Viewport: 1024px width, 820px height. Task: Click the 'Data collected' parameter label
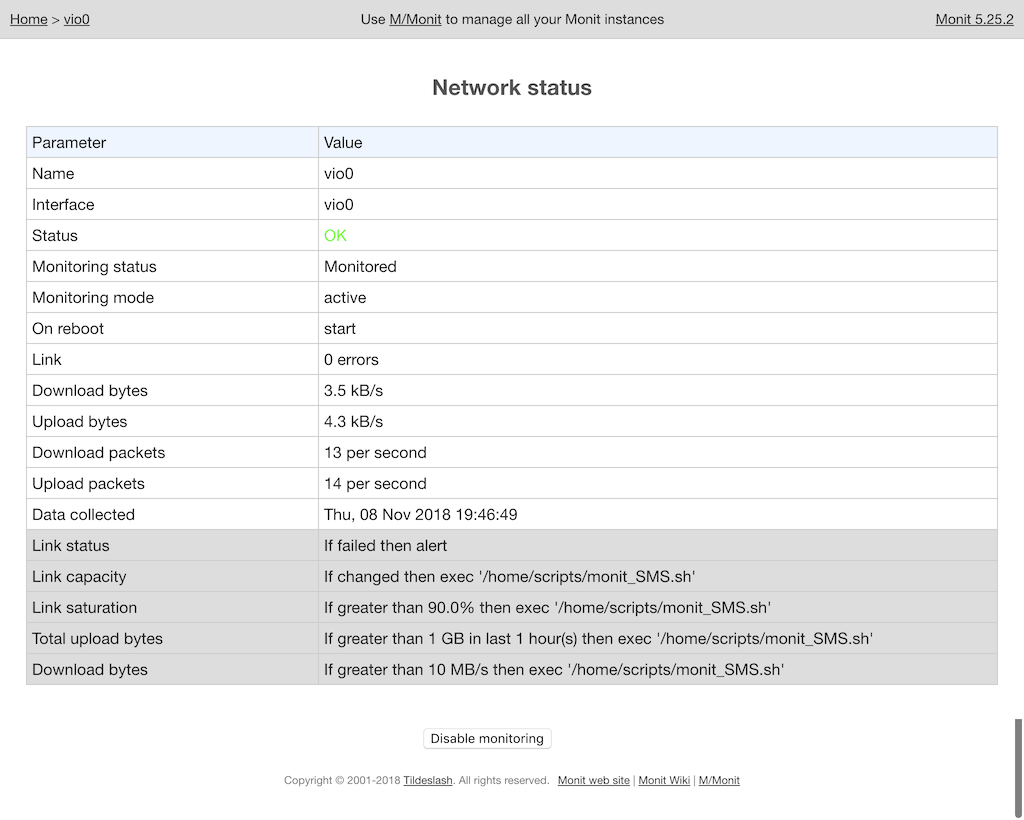coord(84,514)
